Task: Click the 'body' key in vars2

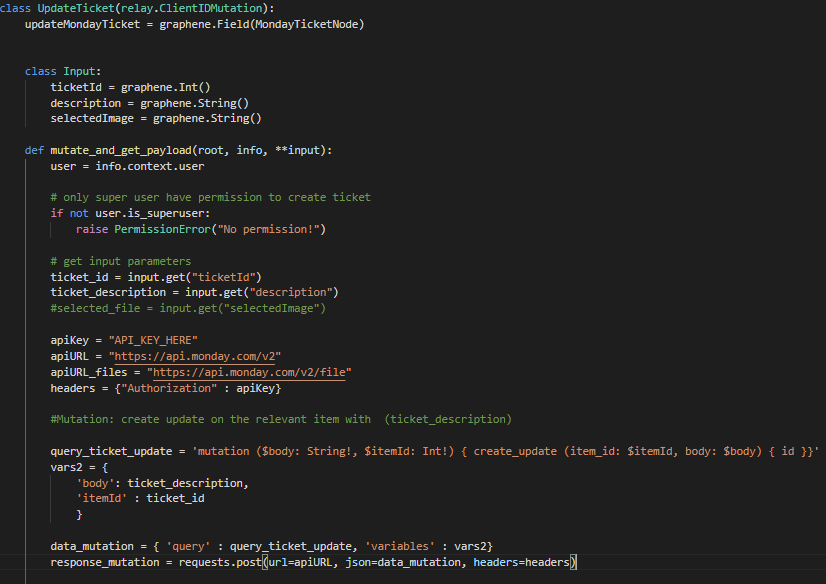Action: click(x=95, y=483)
